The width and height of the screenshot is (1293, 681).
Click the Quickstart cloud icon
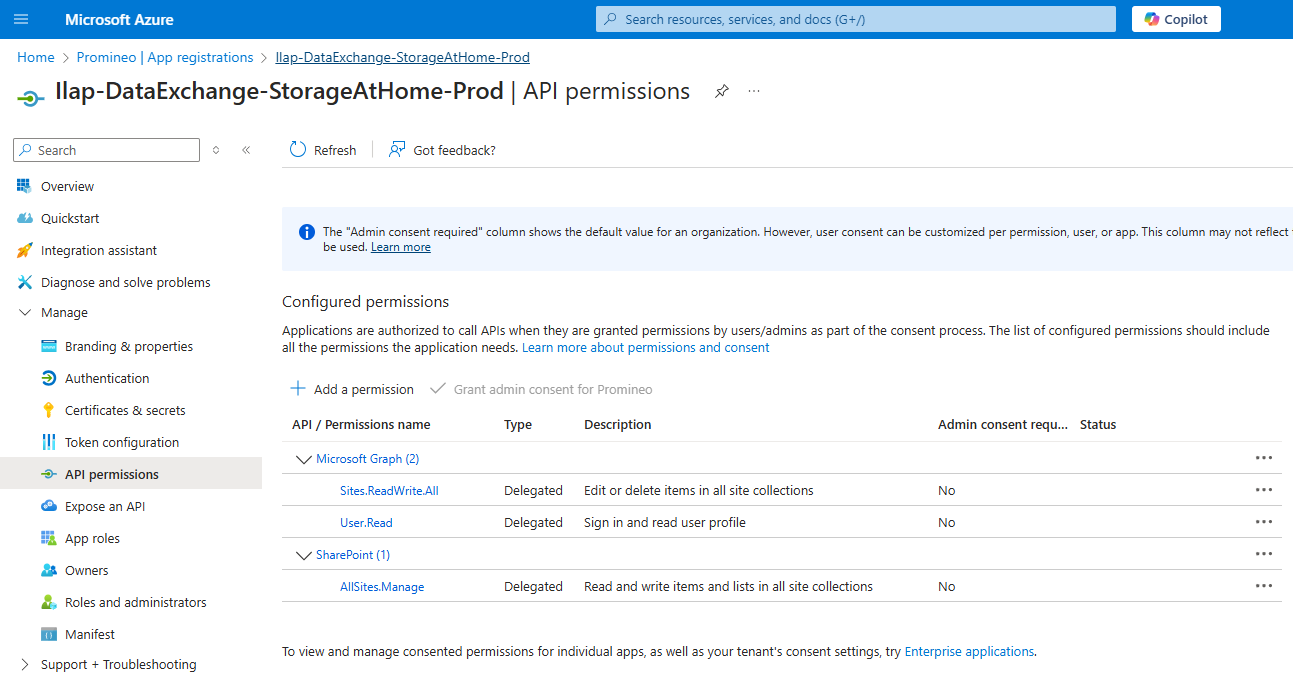tap(25, 218)
